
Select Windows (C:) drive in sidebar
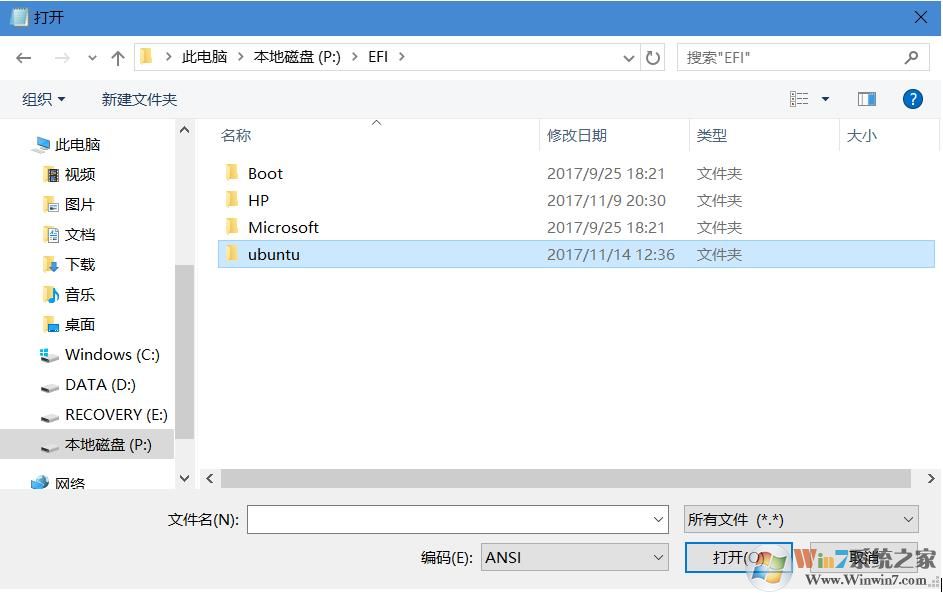(112, 355)
